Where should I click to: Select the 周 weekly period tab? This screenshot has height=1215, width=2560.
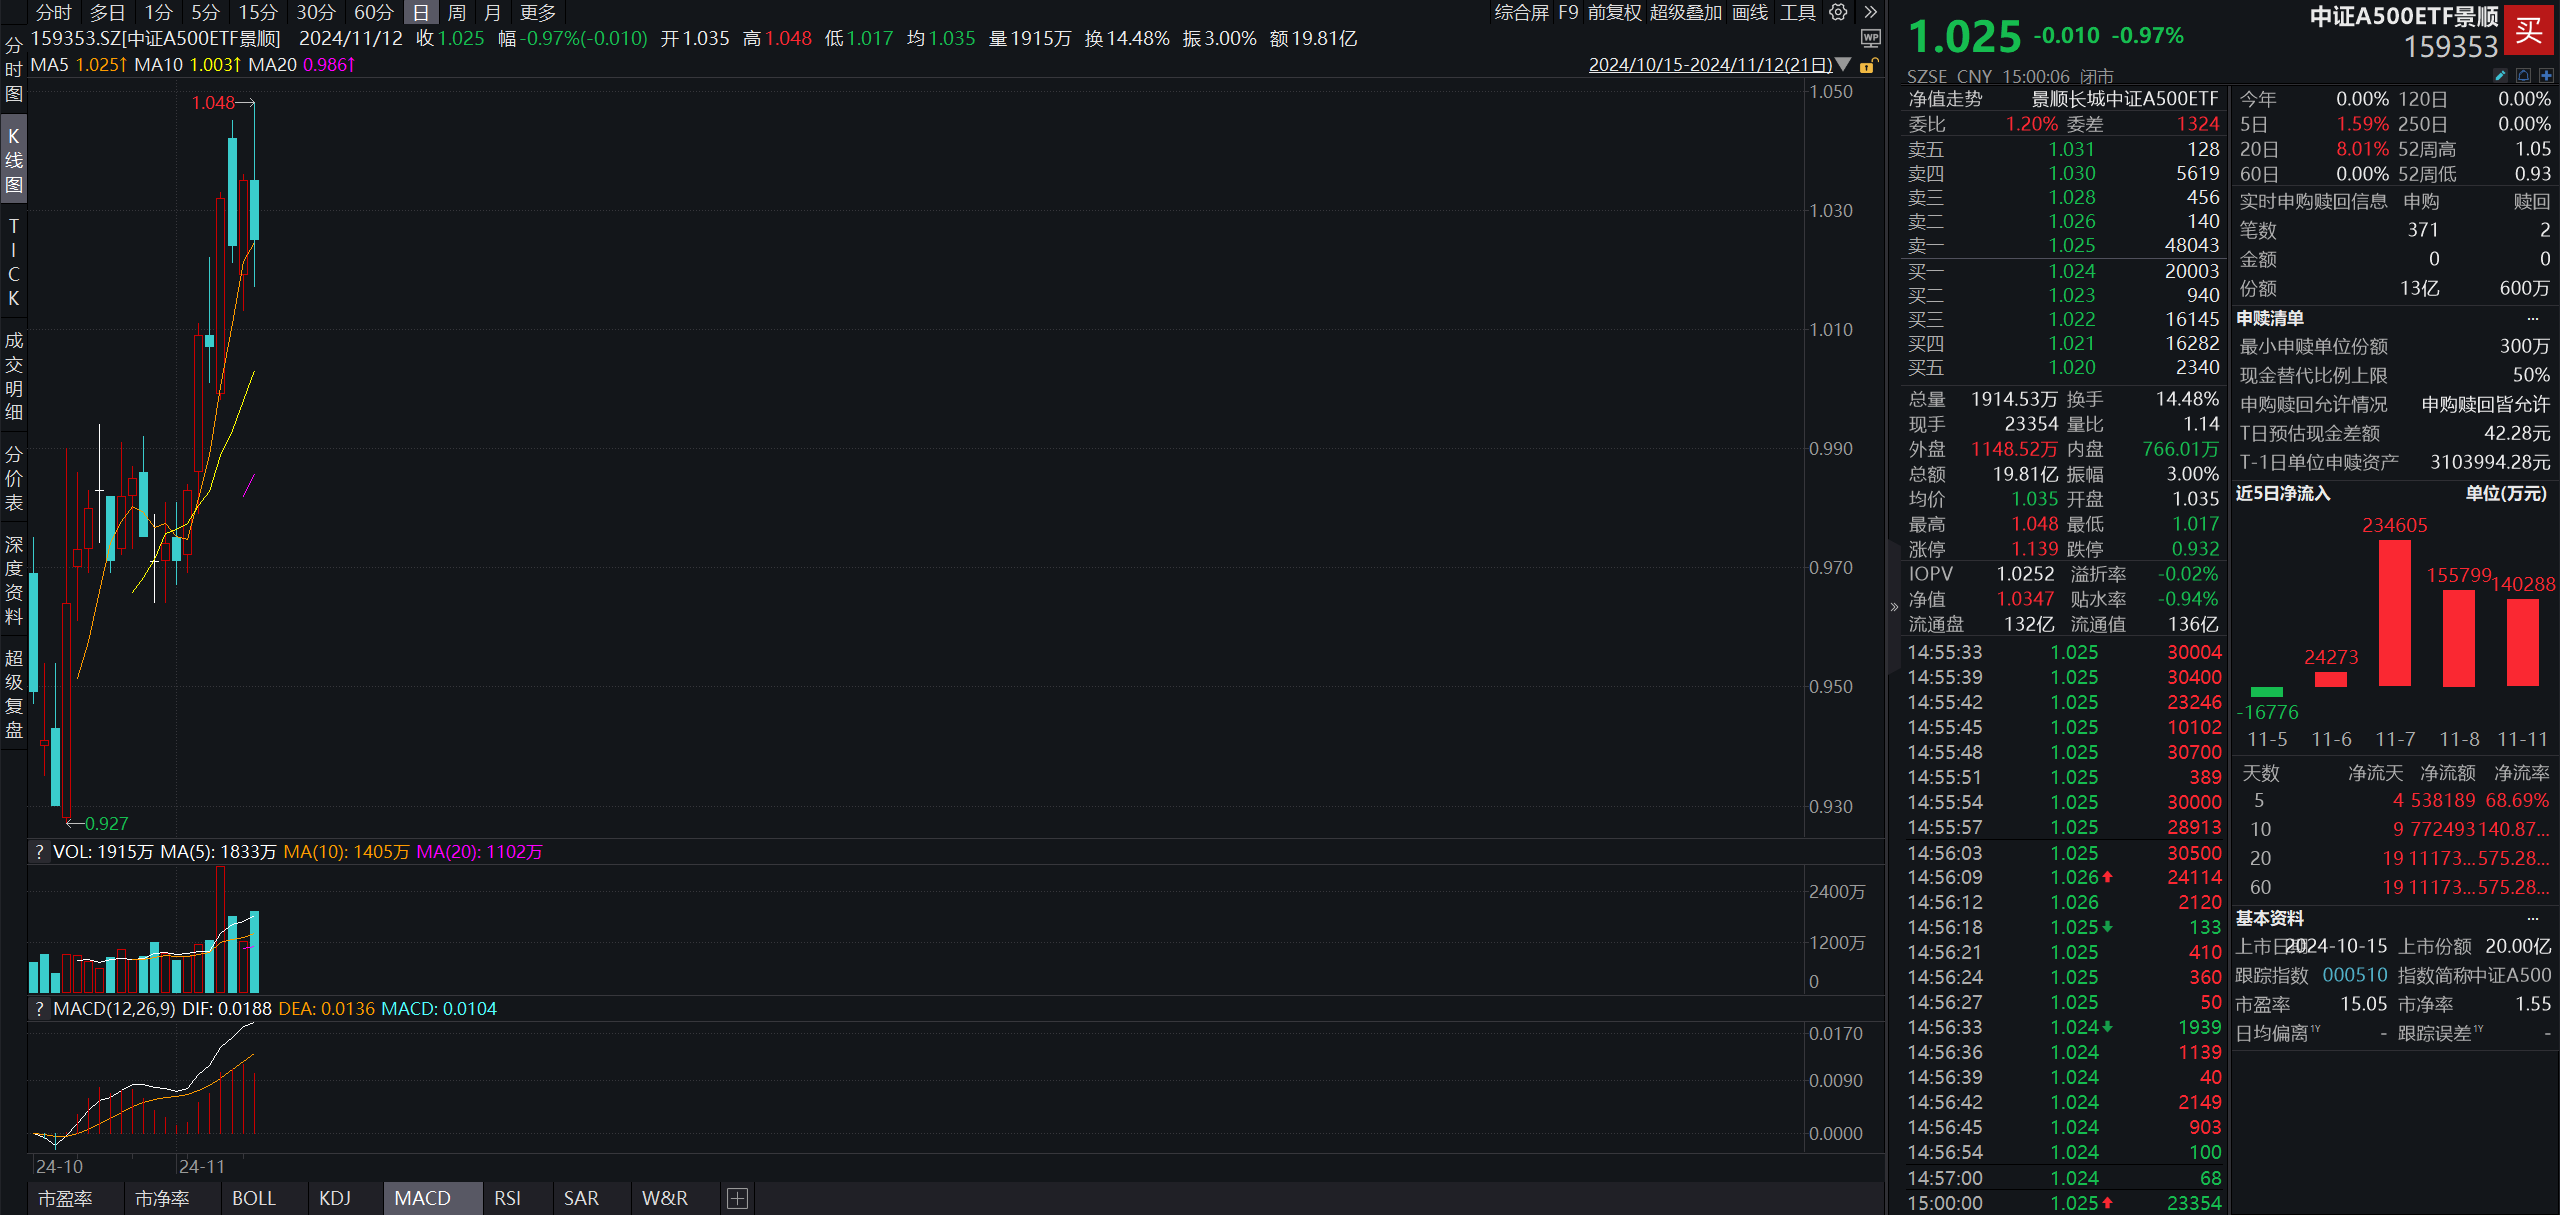(456, 12)
